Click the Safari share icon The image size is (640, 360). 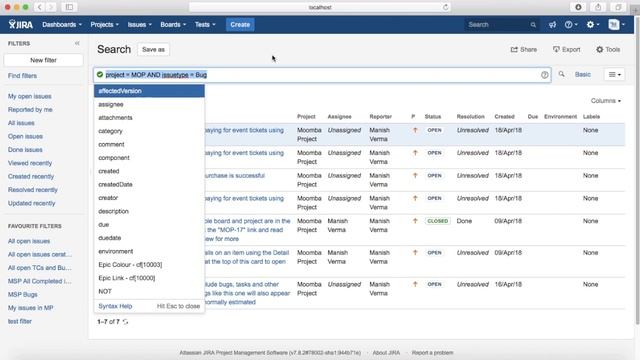click(598, 7)
